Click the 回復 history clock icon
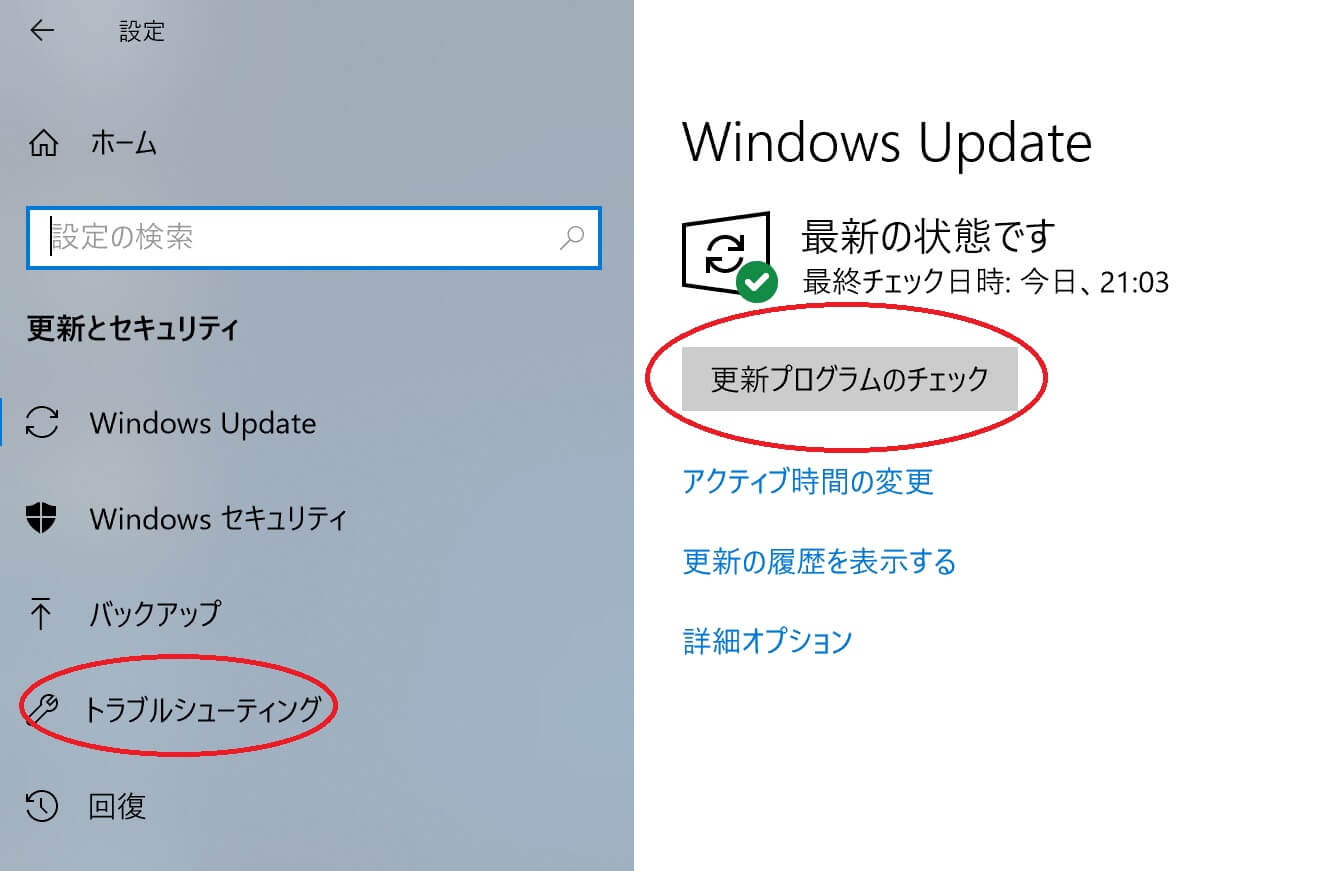The height and width of the screenshot is (871, 1343). coord(42,805)
